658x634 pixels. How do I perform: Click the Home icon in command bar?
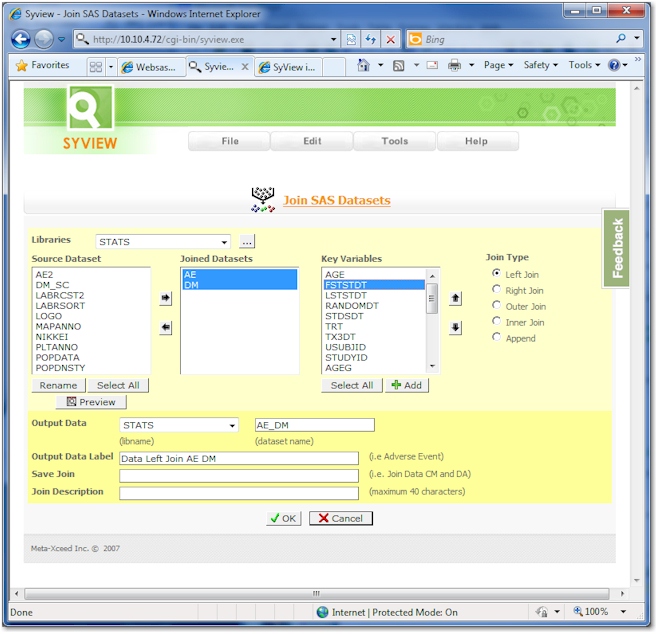click(x=363, y=65)
